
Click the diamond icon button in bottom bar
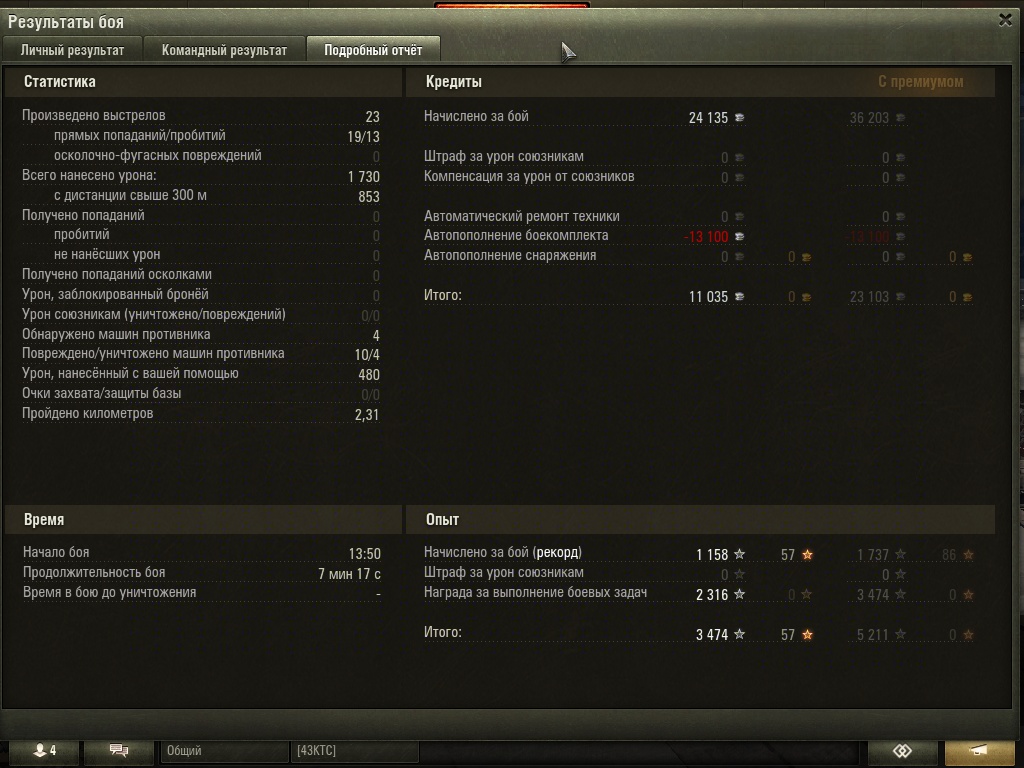point(902,751)
